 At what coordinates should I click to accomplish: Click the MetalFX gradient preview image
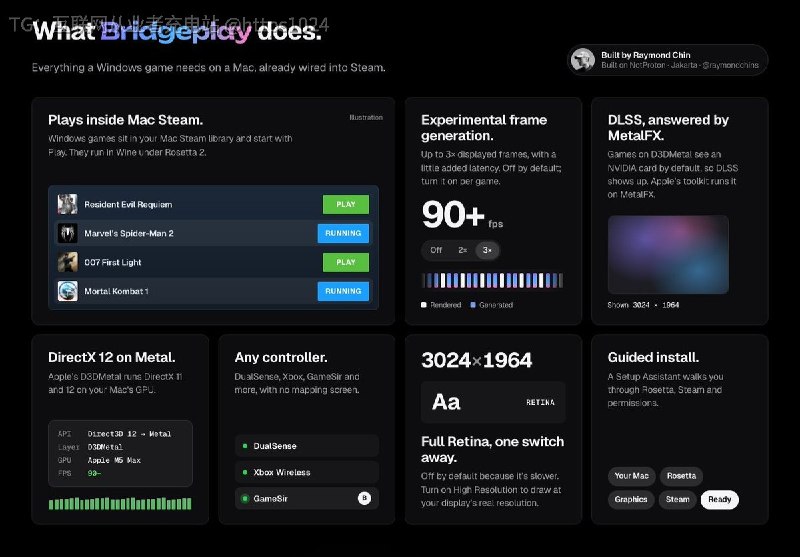tap(668, 255)
